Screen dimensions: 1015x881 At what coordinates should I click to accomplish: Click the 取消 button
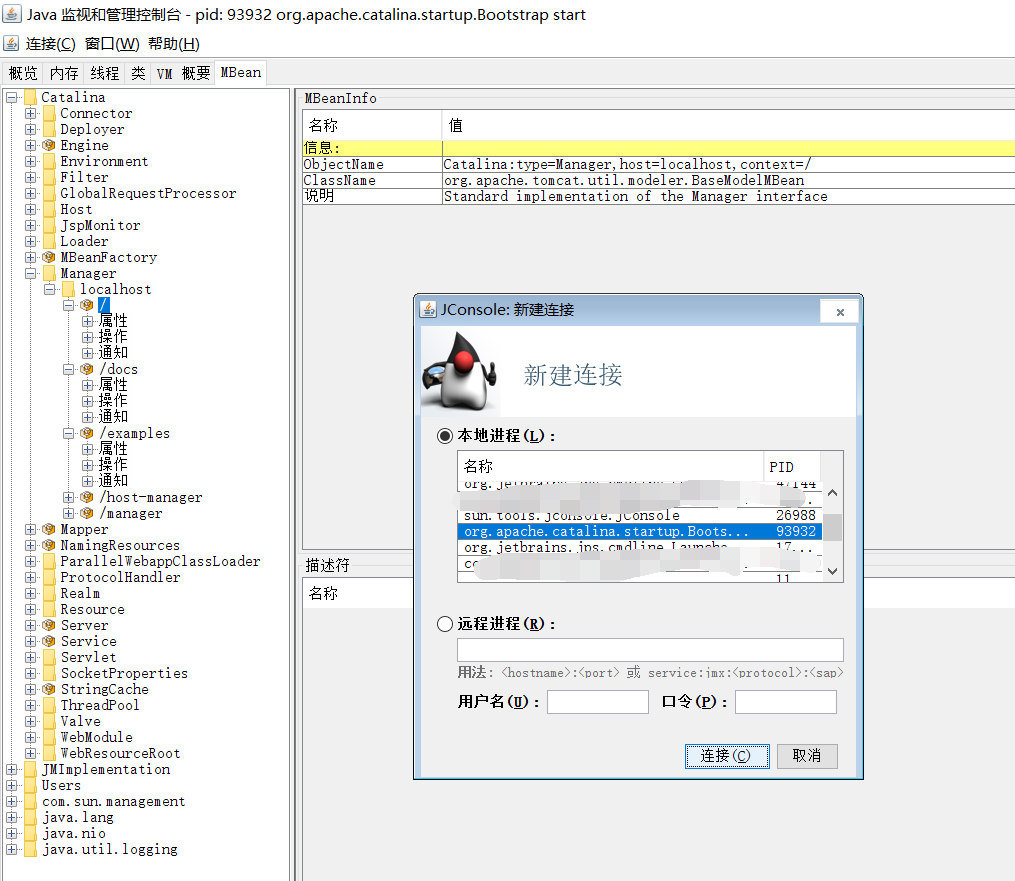(807, 756)
